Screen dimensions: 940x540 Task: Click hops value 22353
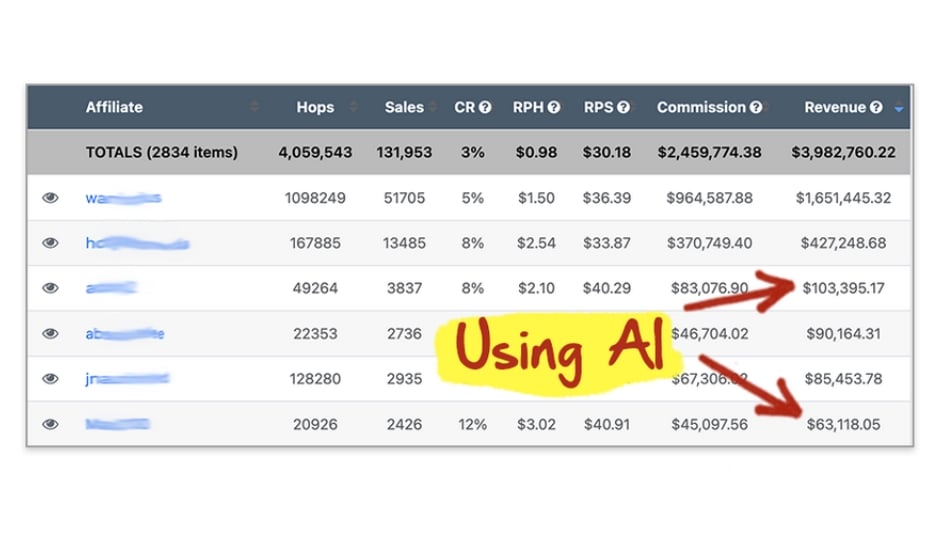[315, 333]
